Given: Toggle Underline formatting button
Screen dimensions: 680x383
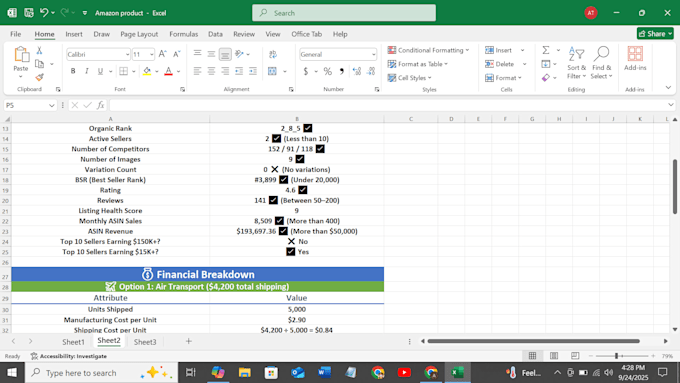Looking at the screenshot, I should (100, 71).
